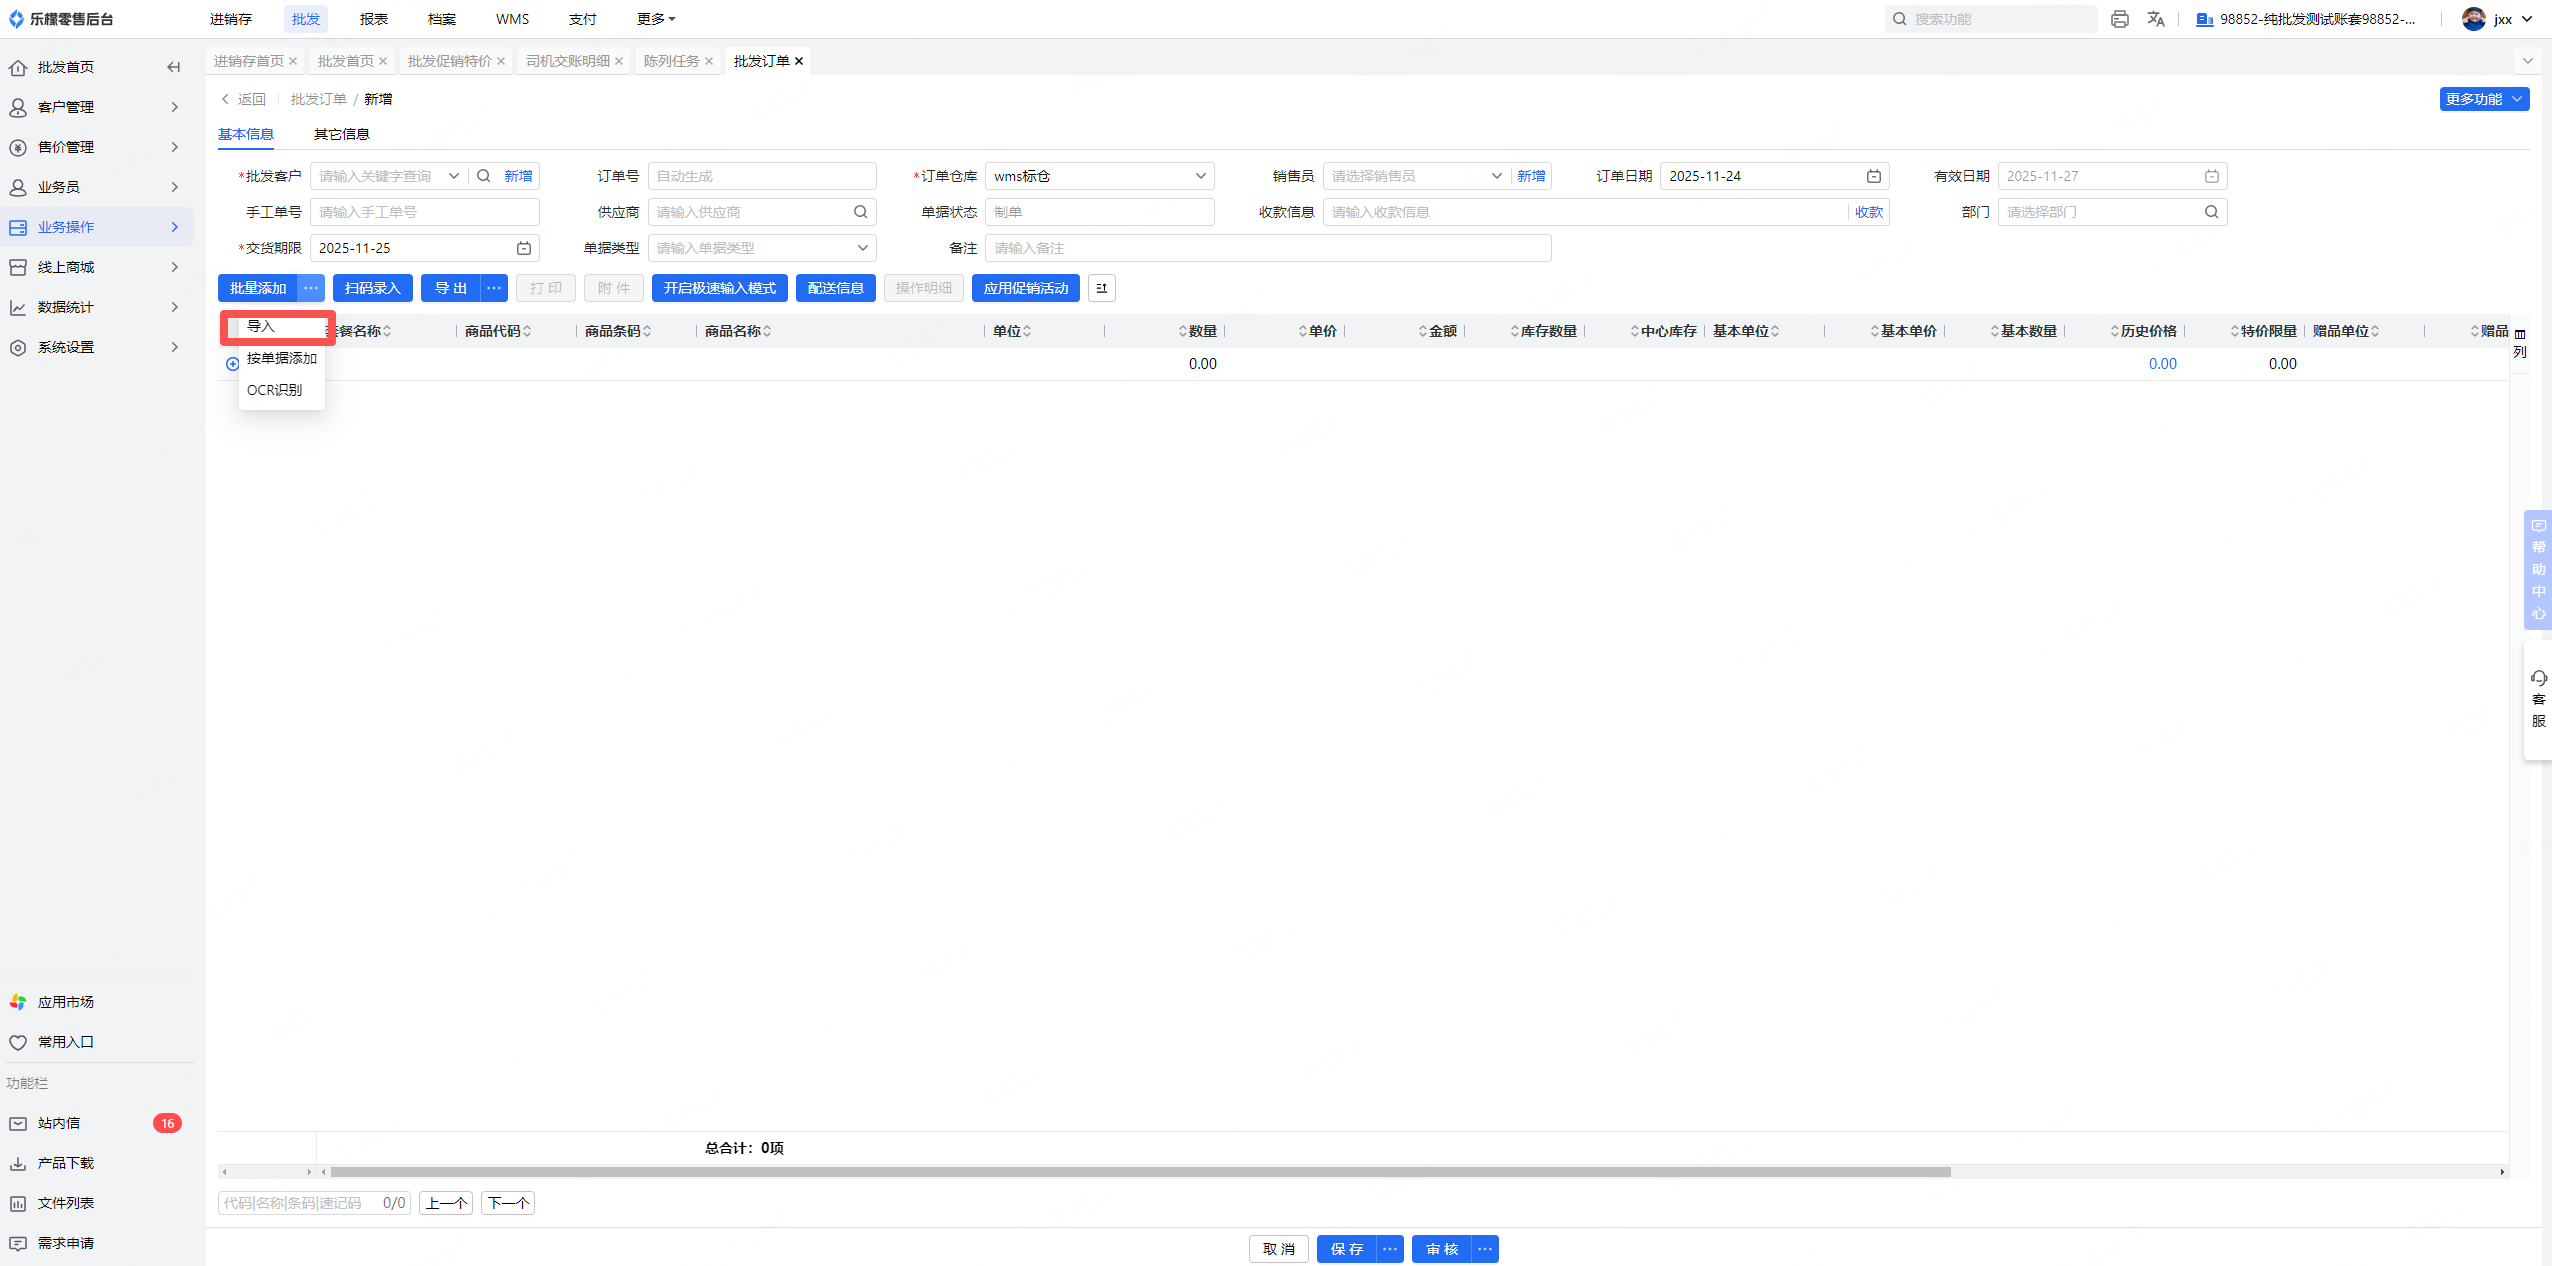The width and height of the screenshot is (2552, 1266).
Task: Click the 客服 headset icon
Action: pos(2538,679)
